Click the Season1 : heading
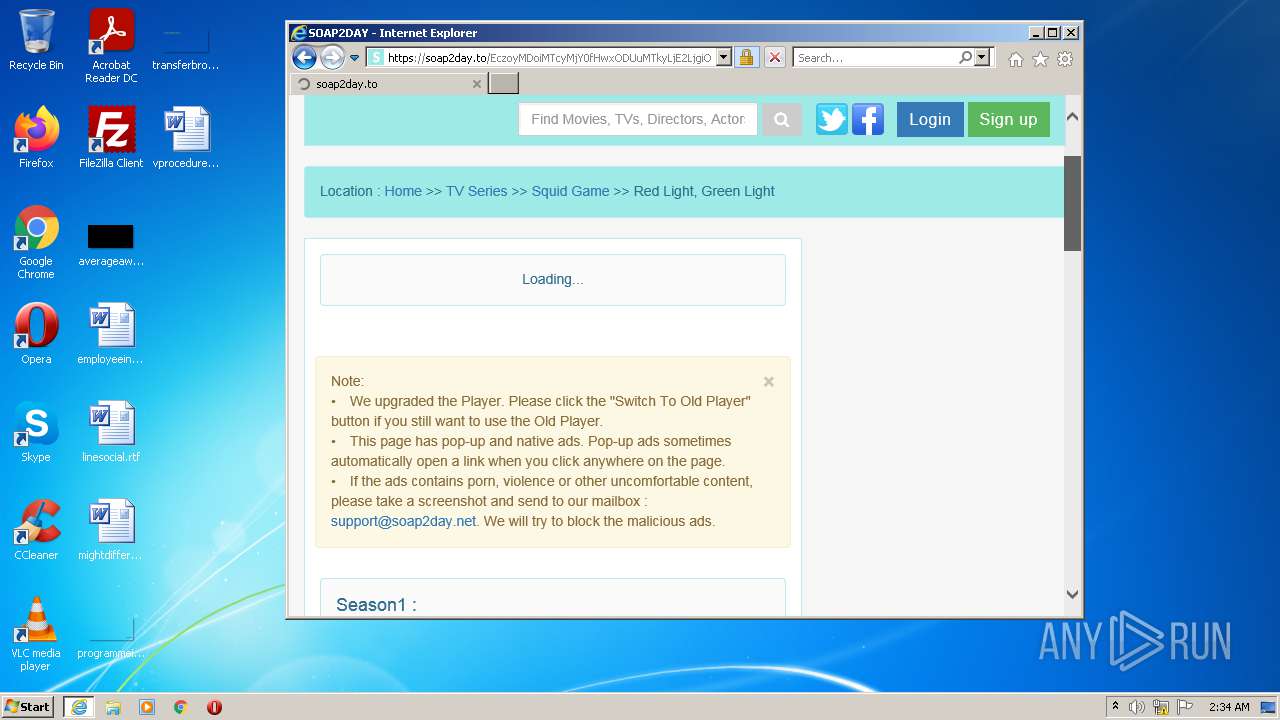This screenshot has height=720, width=1280. 376,604
